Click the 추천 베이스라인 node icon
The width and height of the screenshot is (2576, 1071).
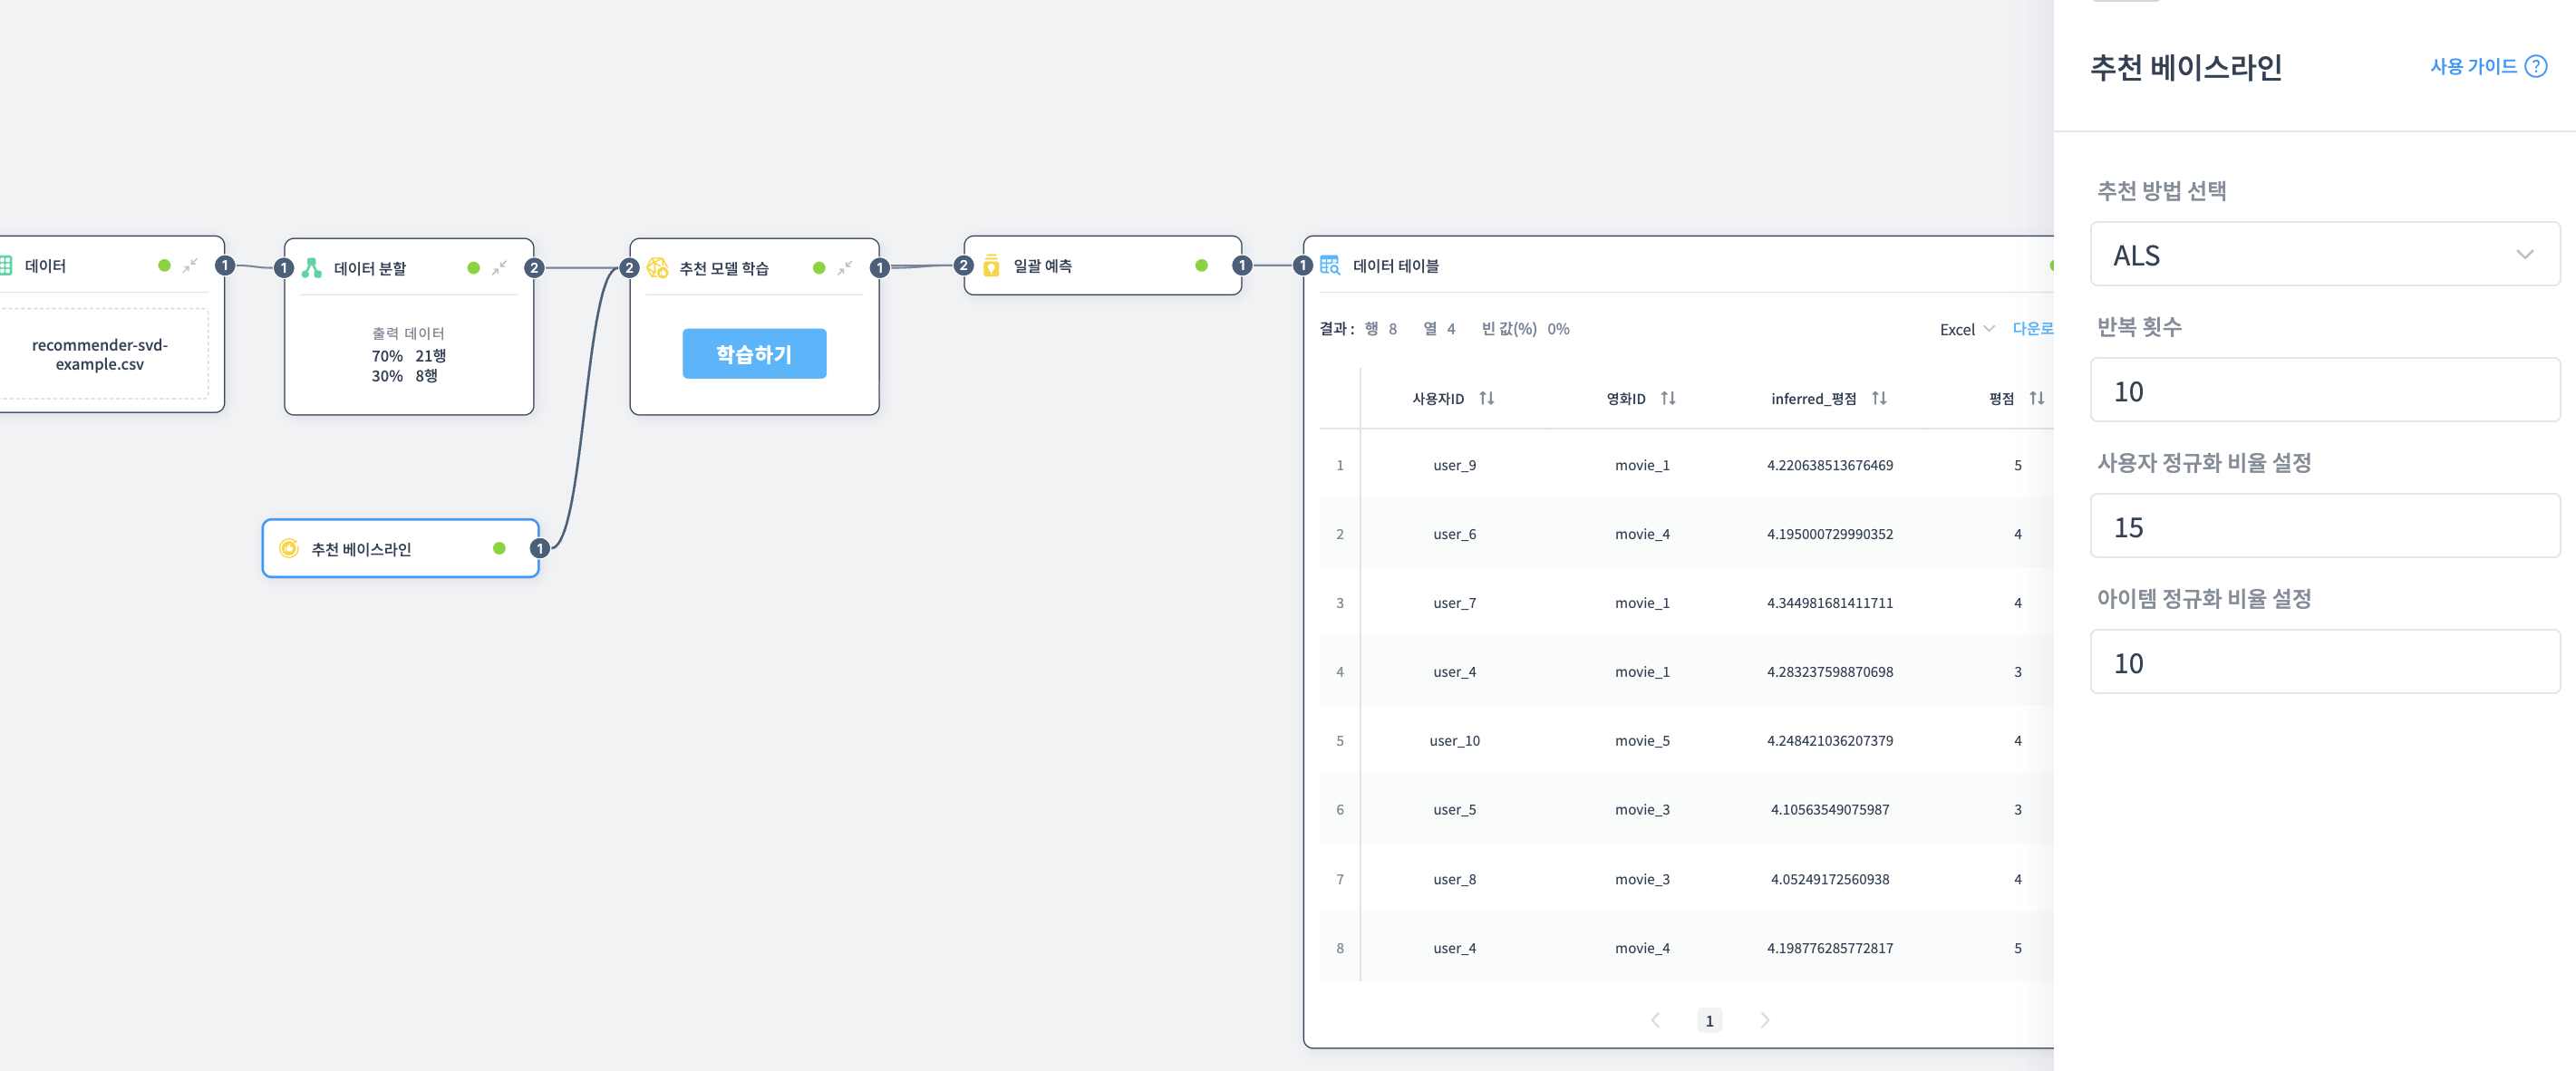click(289, 548)
